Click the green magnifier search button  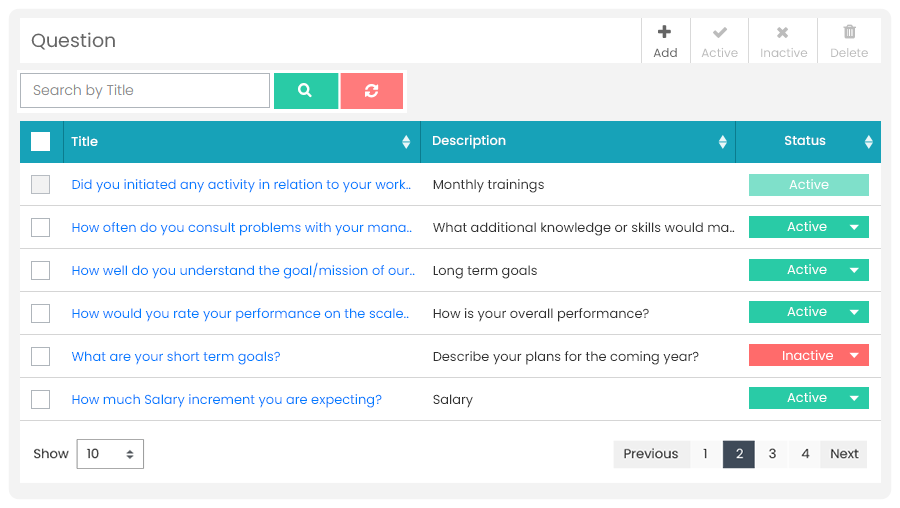[x=306, y=91]
